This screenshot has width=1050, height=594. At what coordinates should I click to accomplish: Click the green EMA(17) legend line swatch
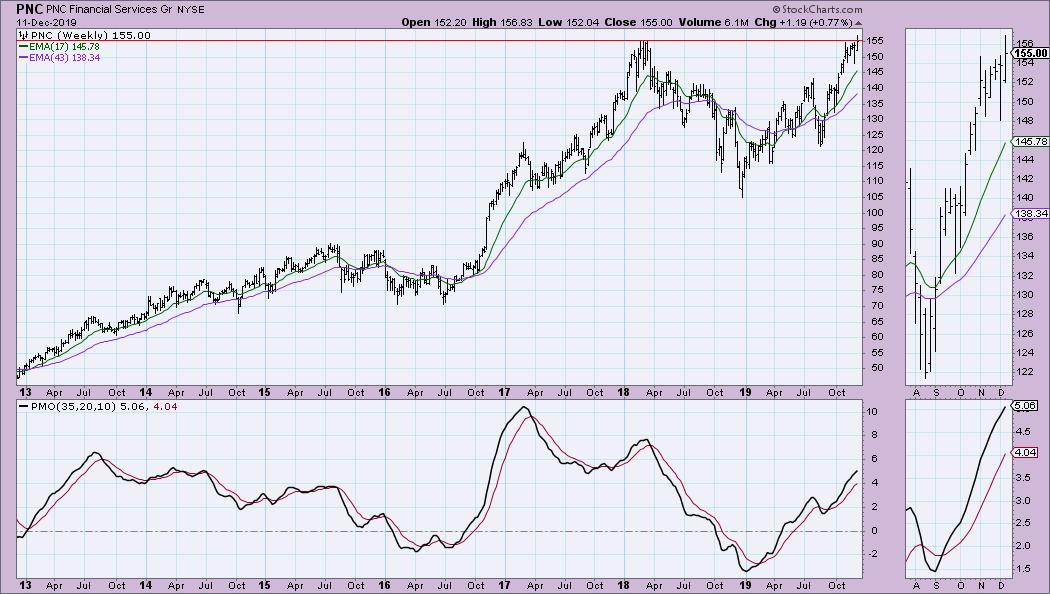(23, 47)
